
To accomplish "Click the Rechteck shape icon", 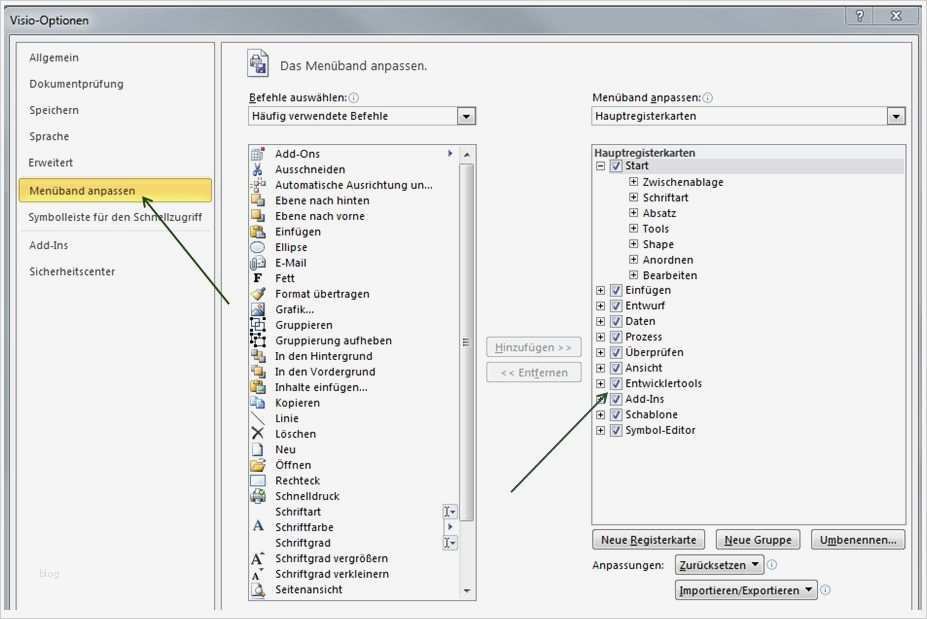I will tap(256, 480).
